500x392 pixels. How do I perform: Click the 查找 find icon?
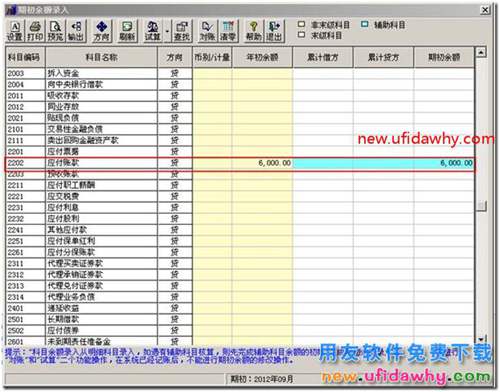pyautogui.click(x=182, y=31)
